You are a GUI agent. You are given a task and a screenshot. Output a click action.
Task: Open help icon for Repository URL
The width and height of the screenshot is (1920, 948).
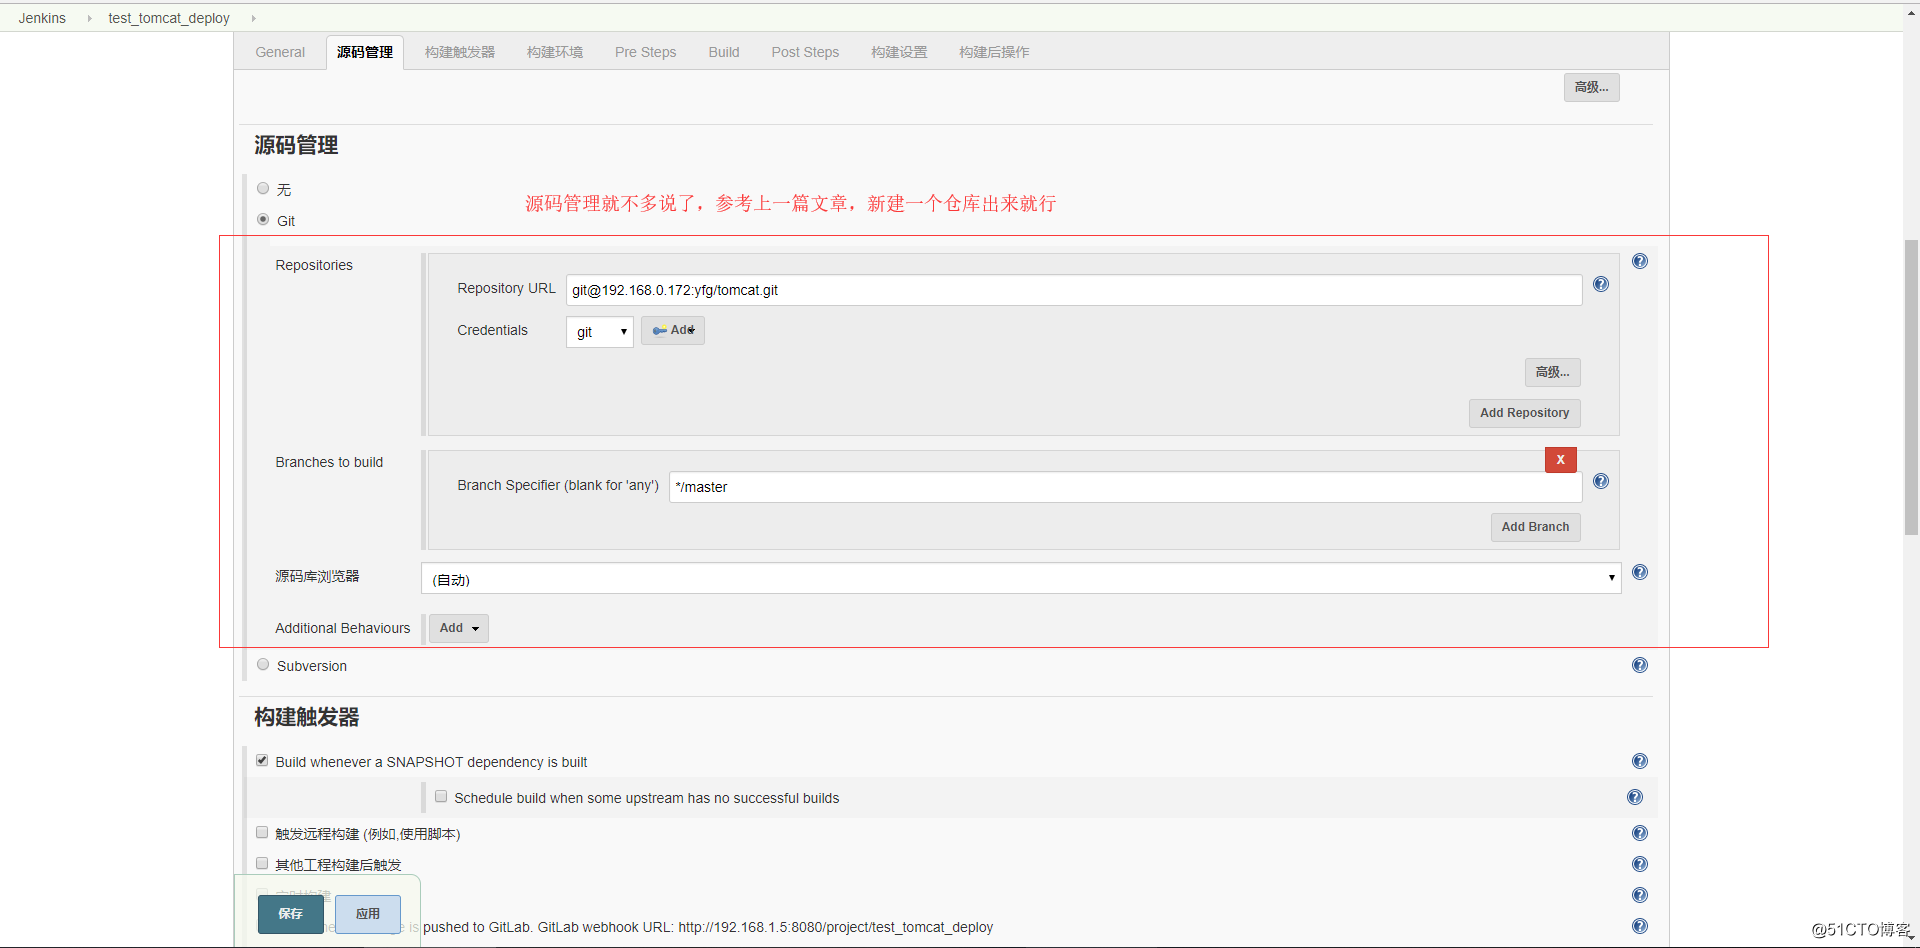point(1601,284)
